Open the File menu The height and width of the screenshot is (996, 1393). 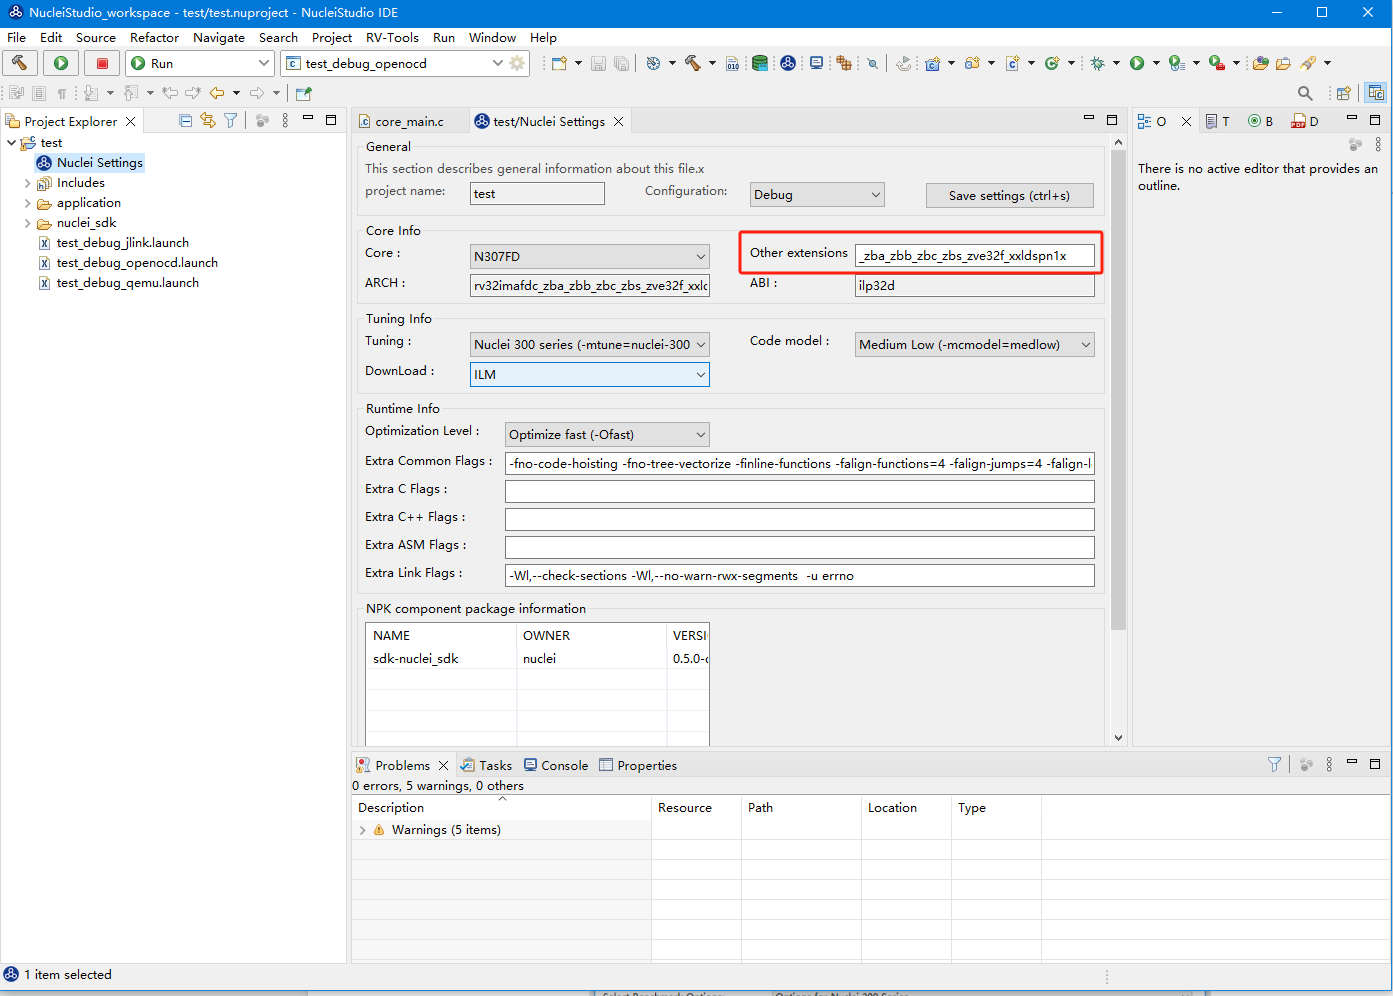coord(17,37)
